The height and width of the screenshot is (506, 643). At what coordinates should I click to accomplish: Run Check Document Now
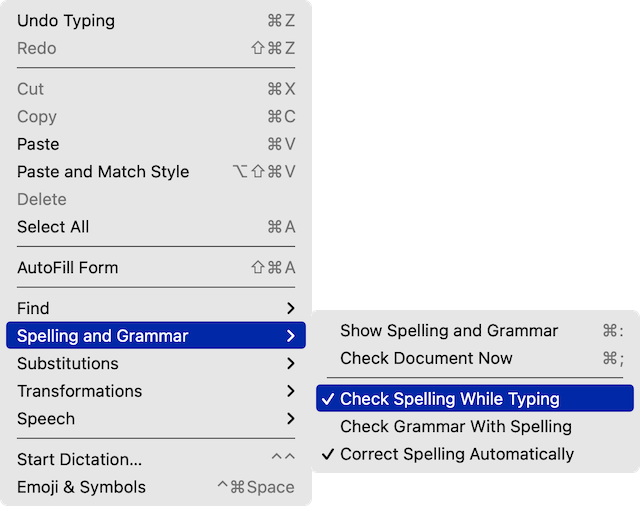point(426,358)
